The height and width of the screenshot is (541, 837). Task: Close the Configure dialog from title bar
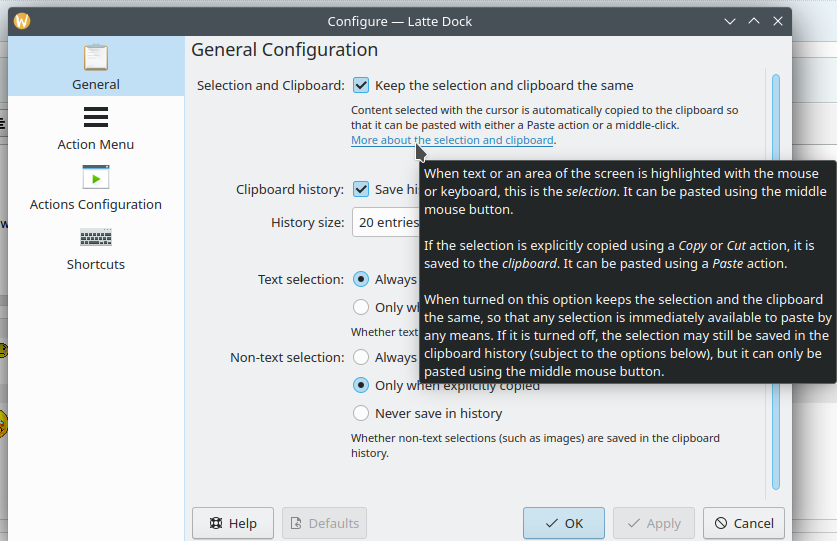(x=777, y=21)
